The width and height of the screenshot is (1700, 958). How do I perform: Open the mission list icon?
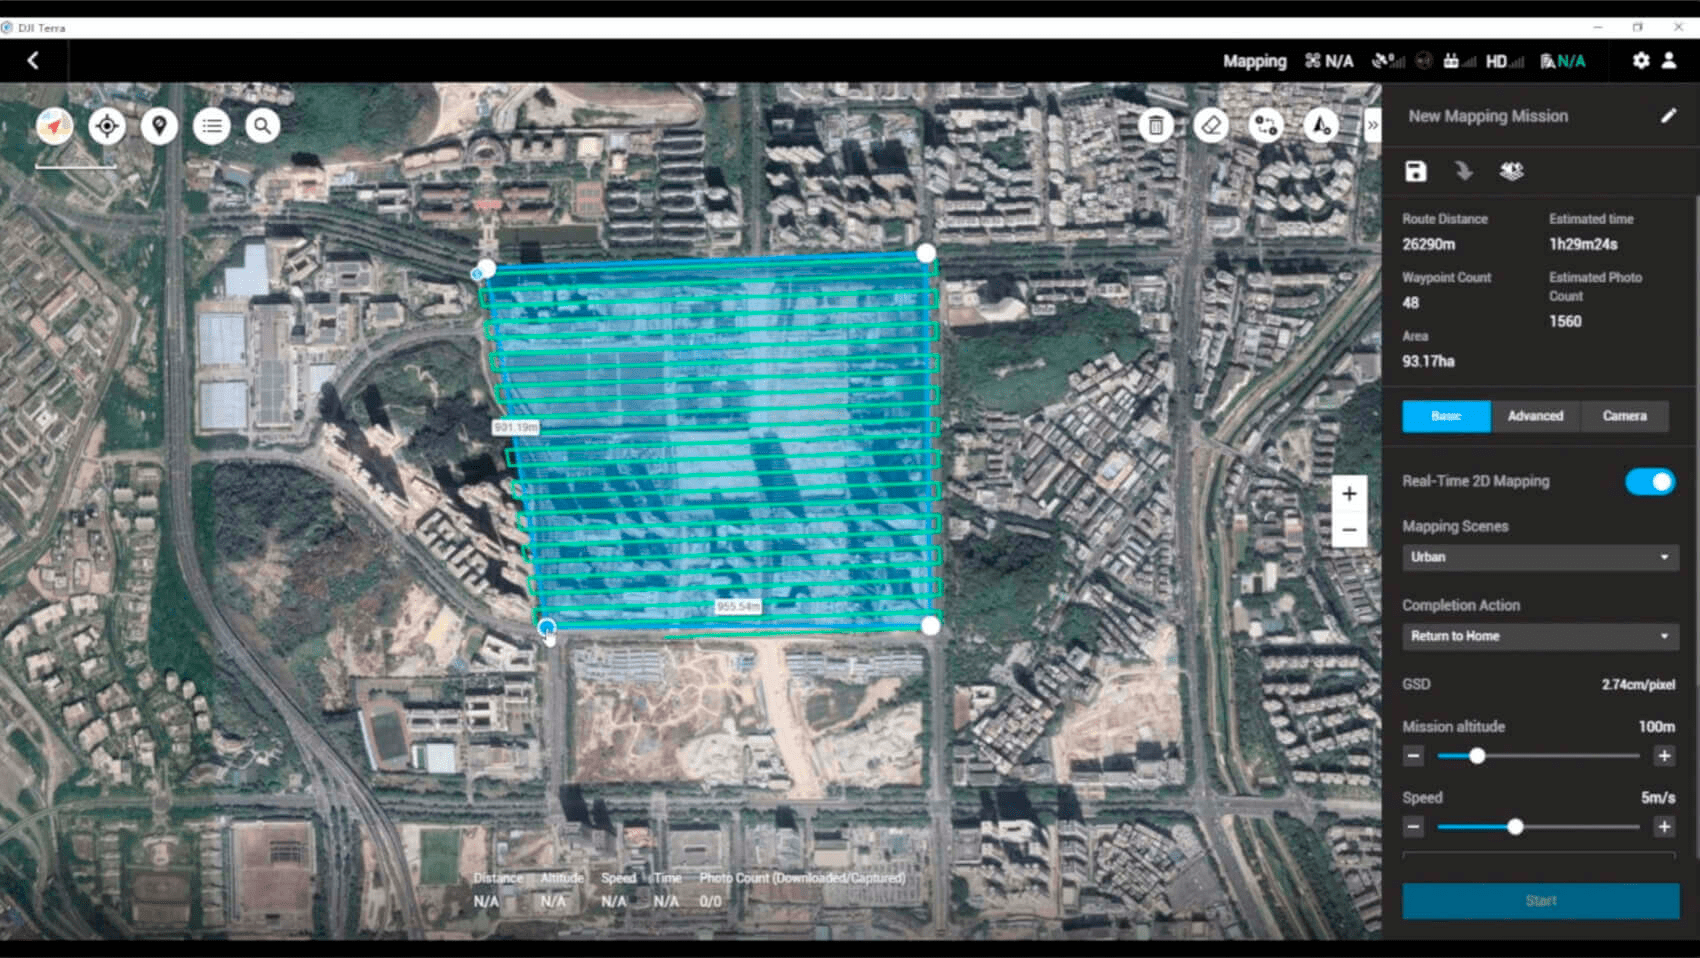[x=211, y=126]
